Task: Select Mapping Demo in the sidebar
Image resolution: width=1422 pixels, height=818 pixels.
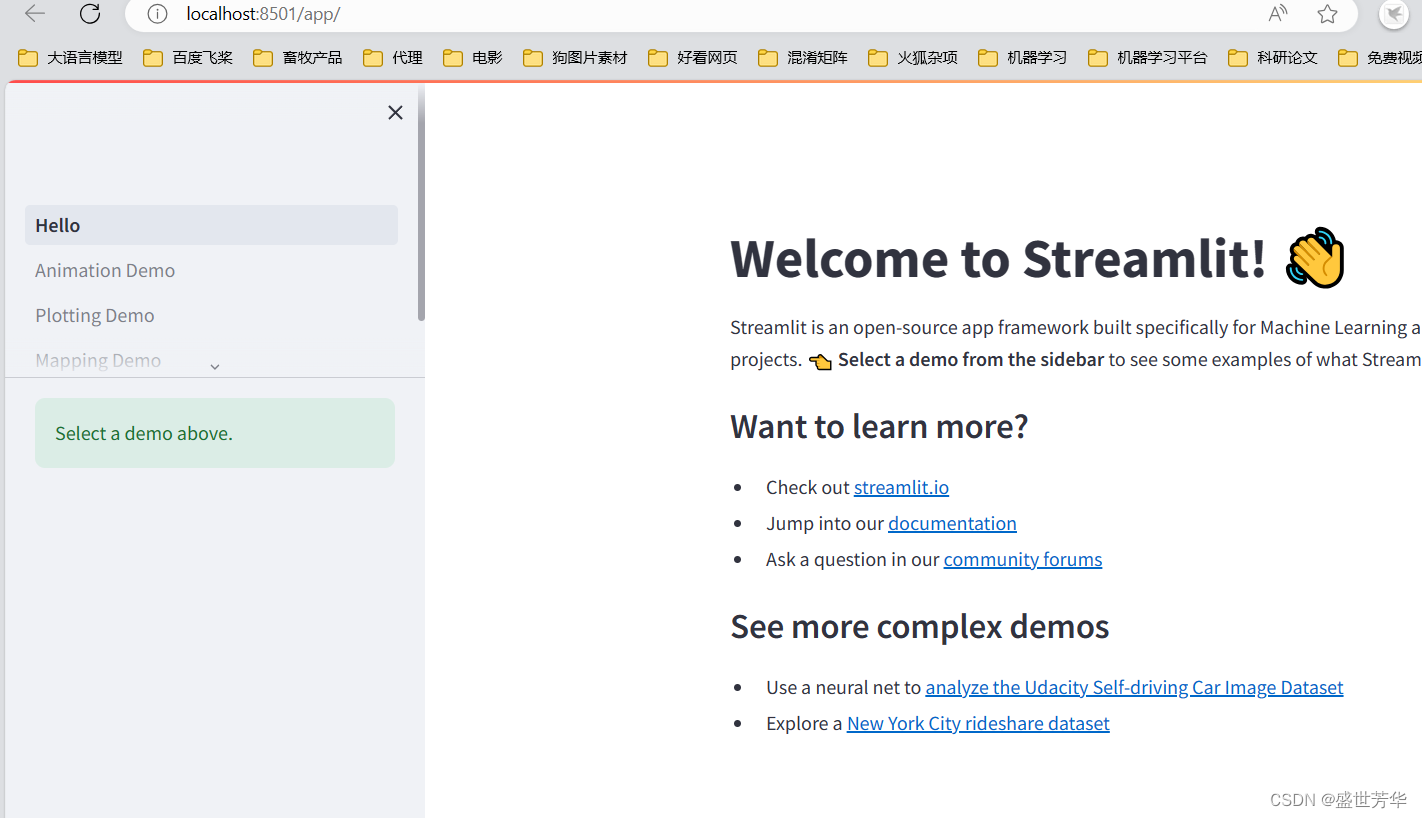Action: (97, 360)
